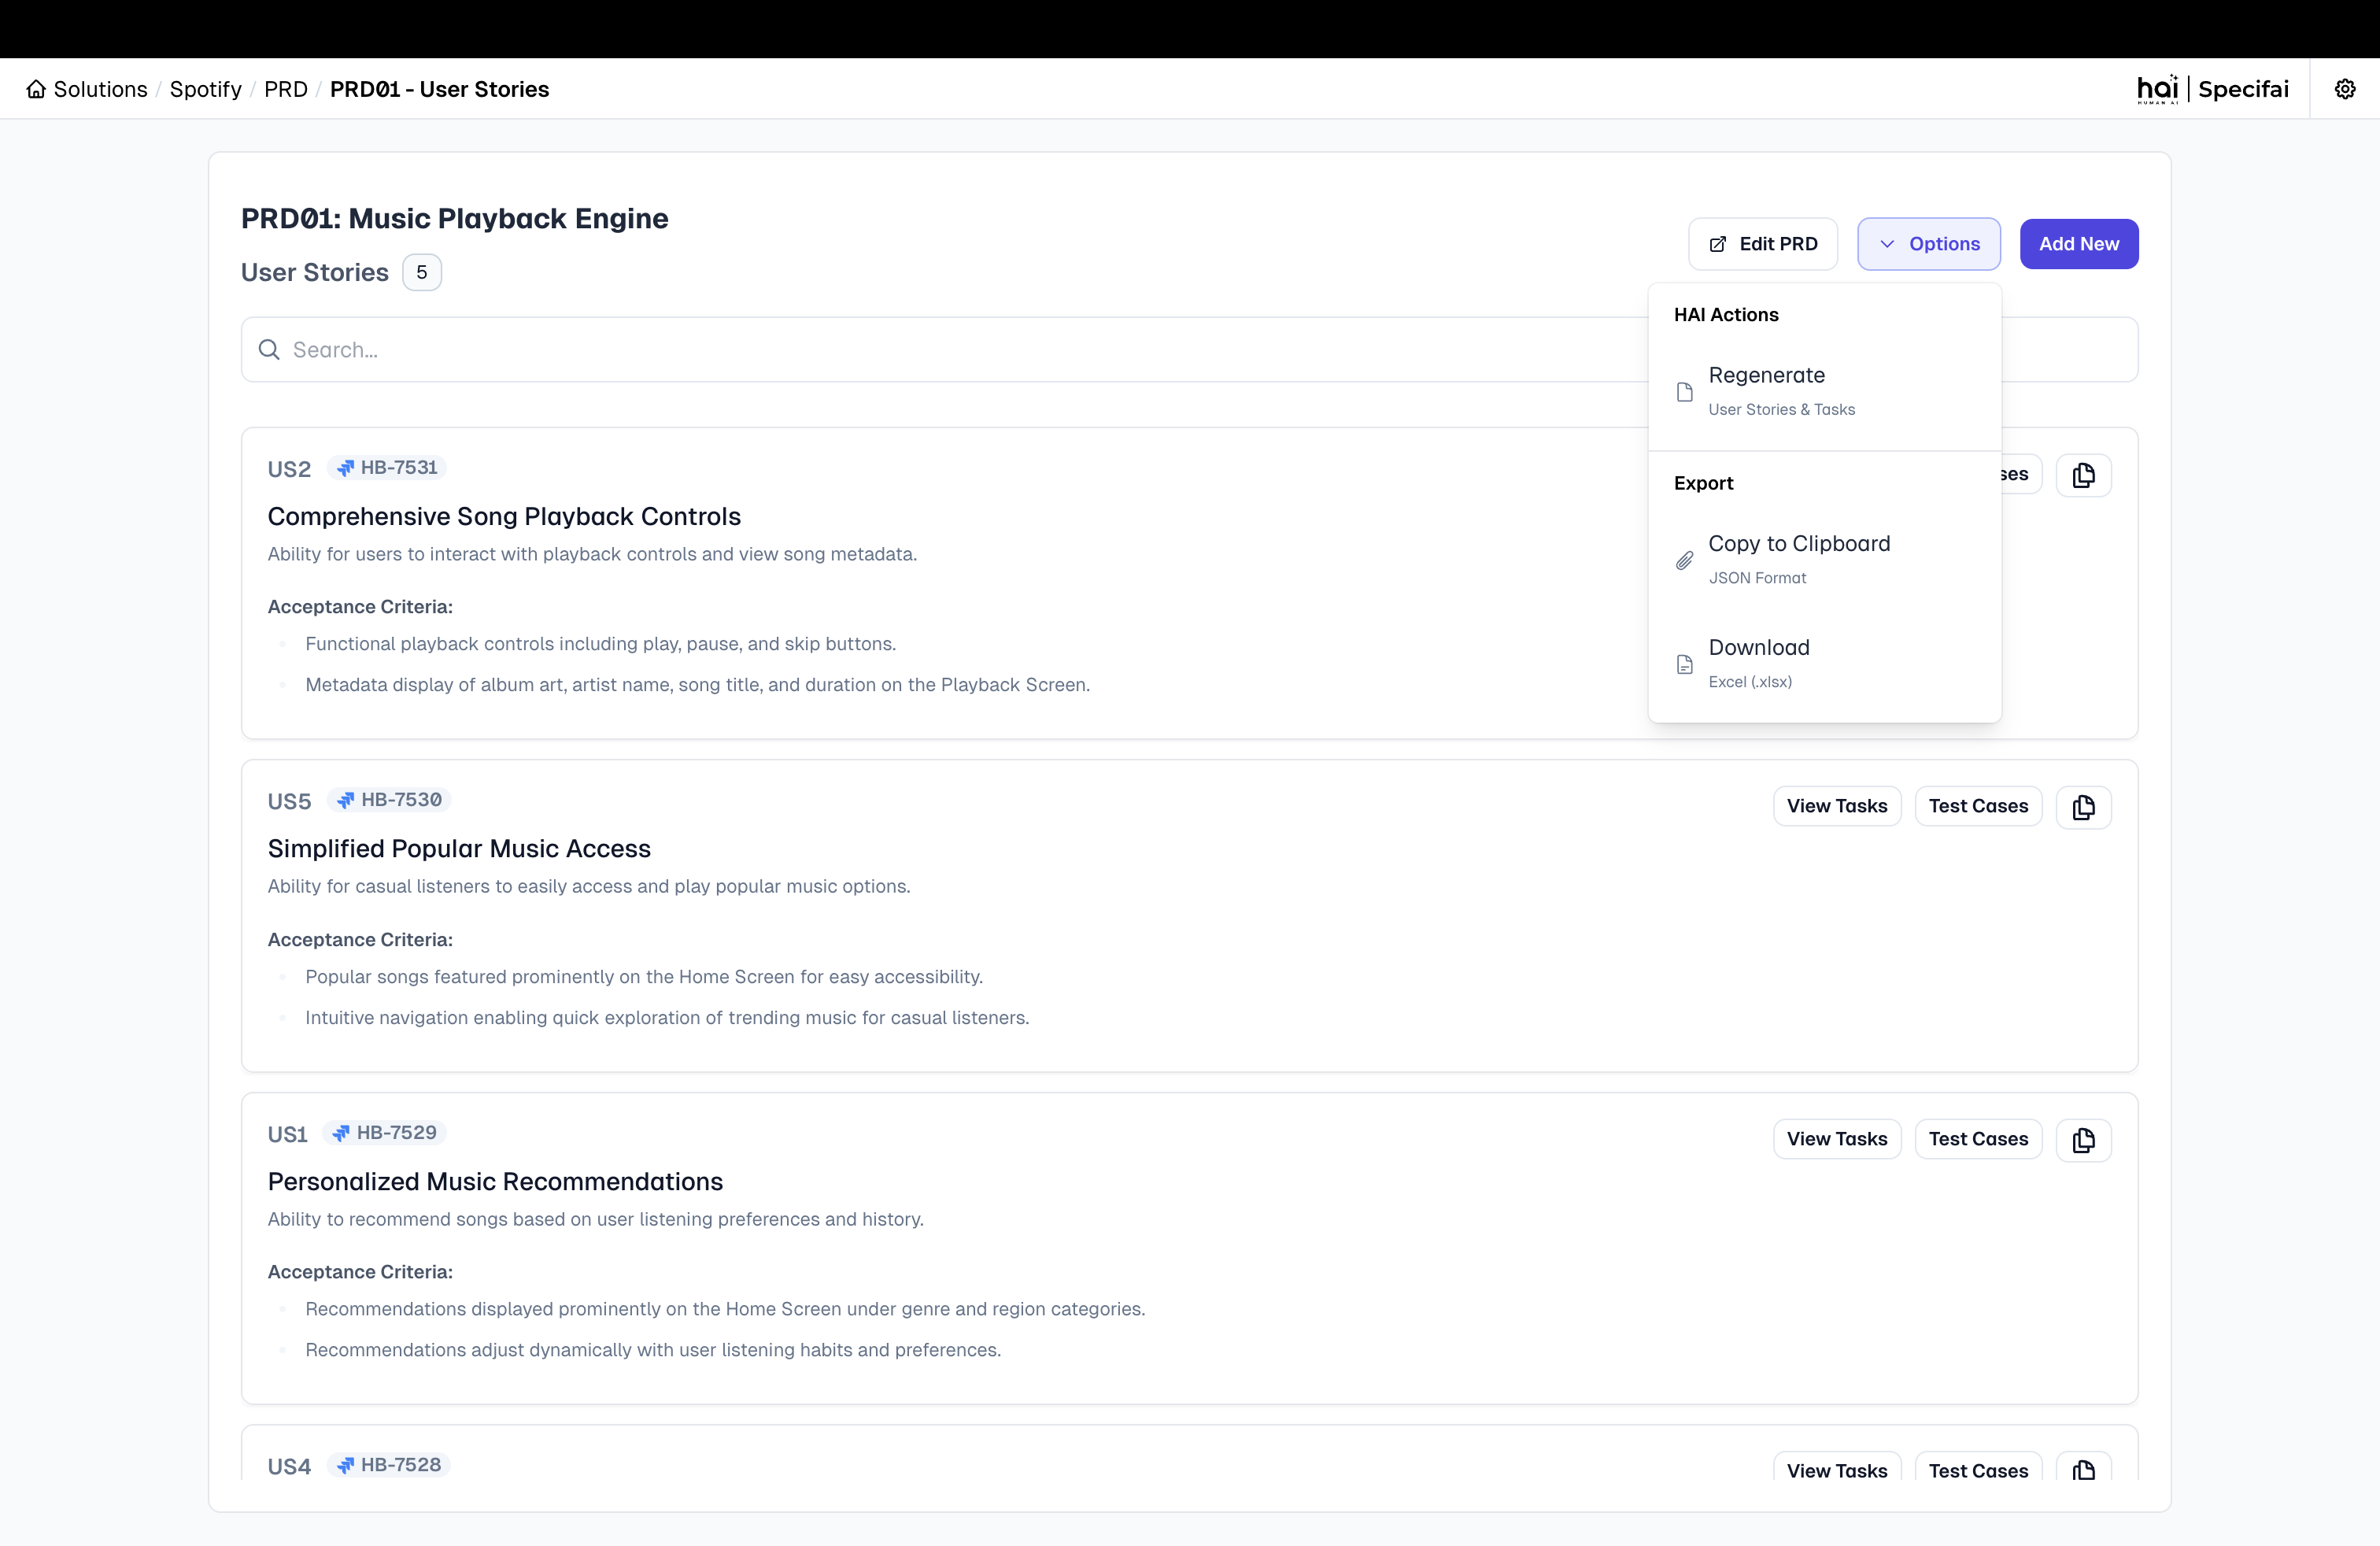Open View Tasks for US5
Image resolution: width=2380 pixels, height=1546 pixels.
[x=1836, y=806]
